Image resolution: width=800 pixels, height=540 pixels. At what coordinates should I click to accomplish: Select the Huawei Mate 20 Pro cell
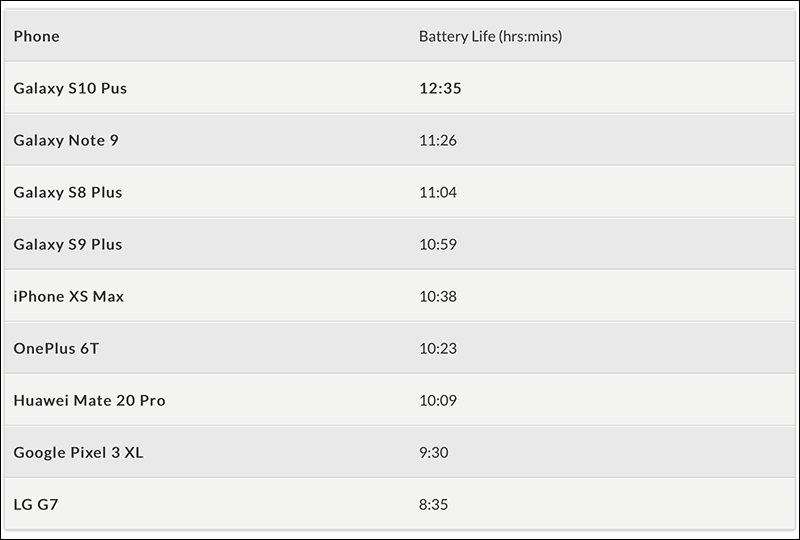89,401
